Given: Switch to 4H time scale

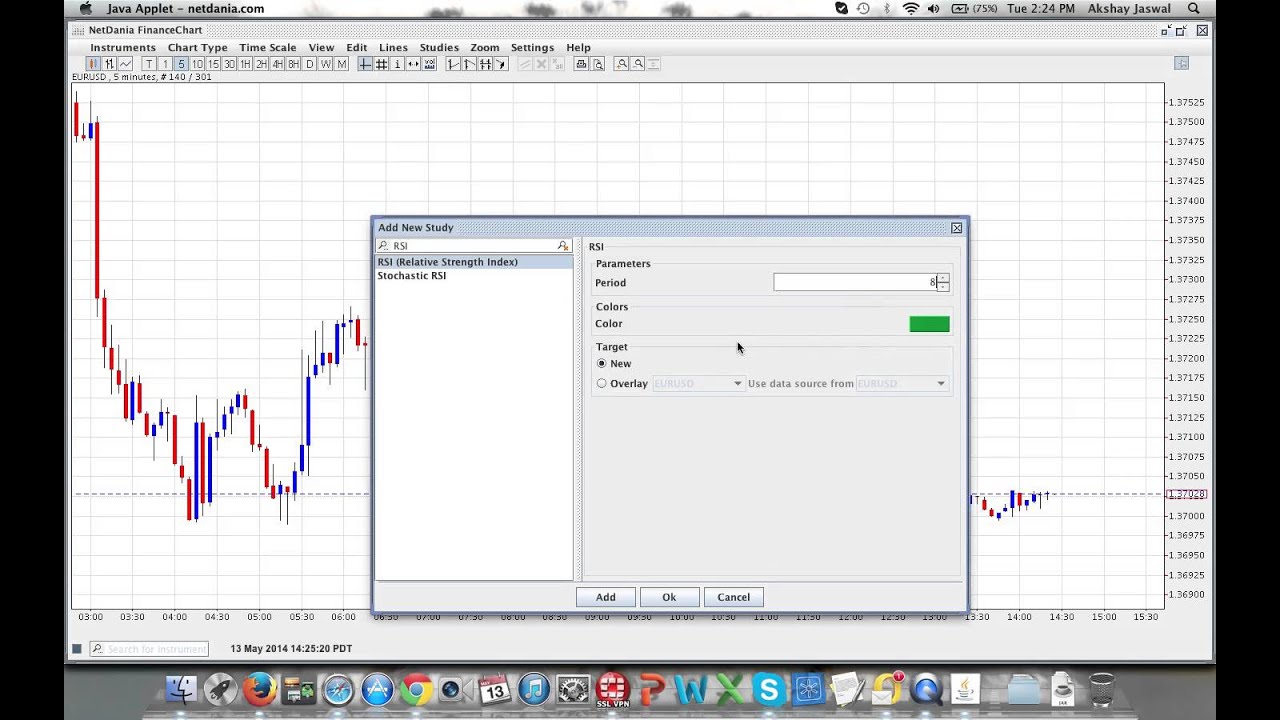Looking at the screenshot, I should coord(277,64).
